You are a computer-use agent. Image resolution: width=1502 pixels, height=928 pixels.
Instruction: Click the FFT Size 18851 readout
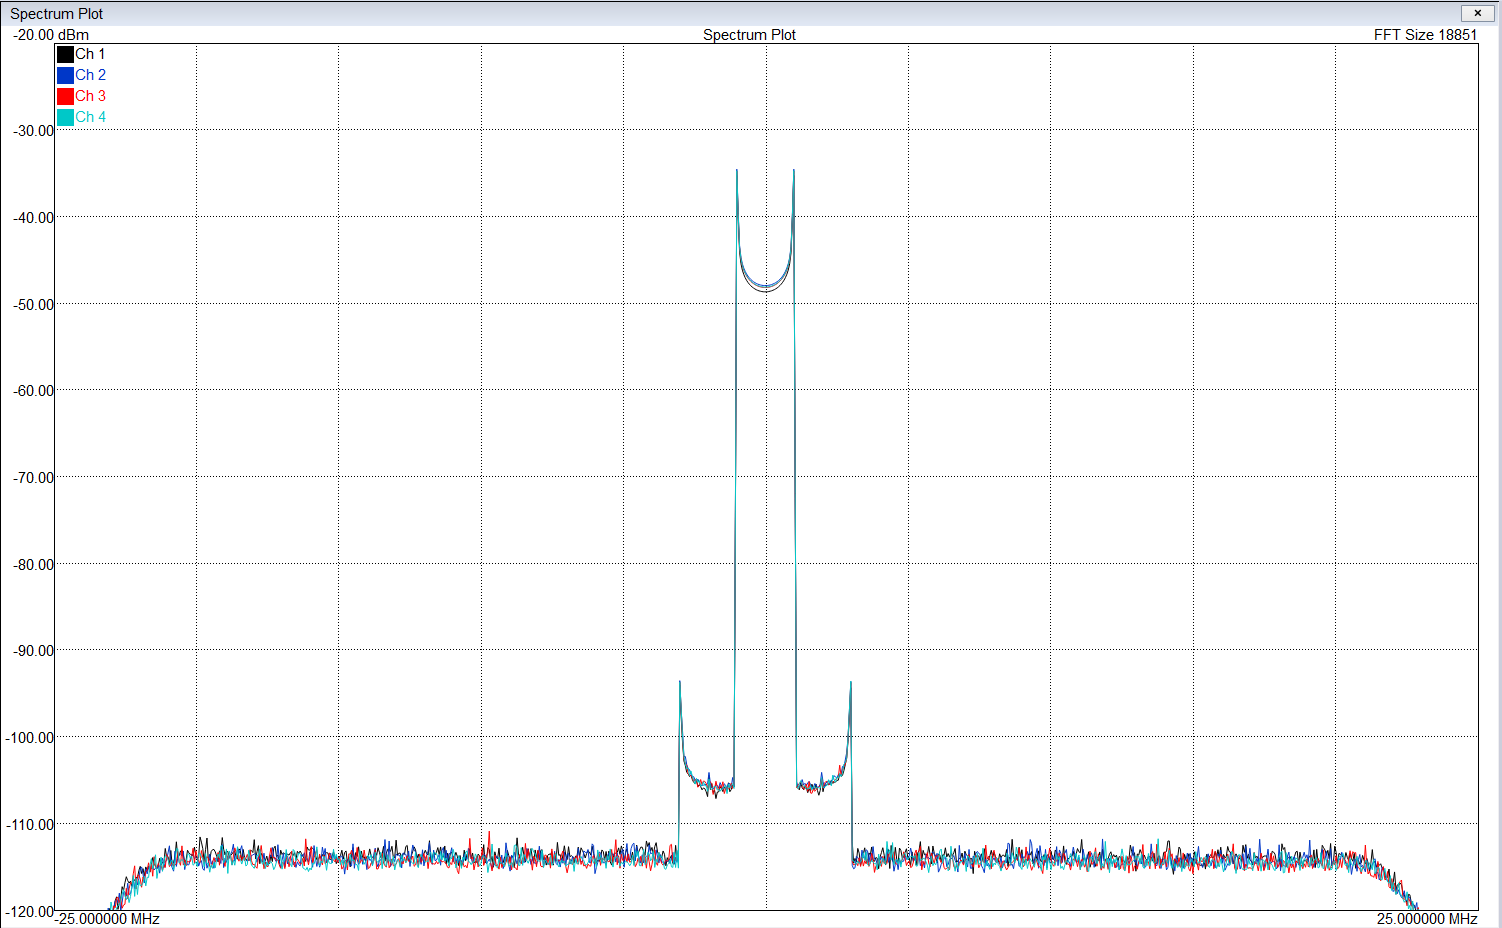1425,35
